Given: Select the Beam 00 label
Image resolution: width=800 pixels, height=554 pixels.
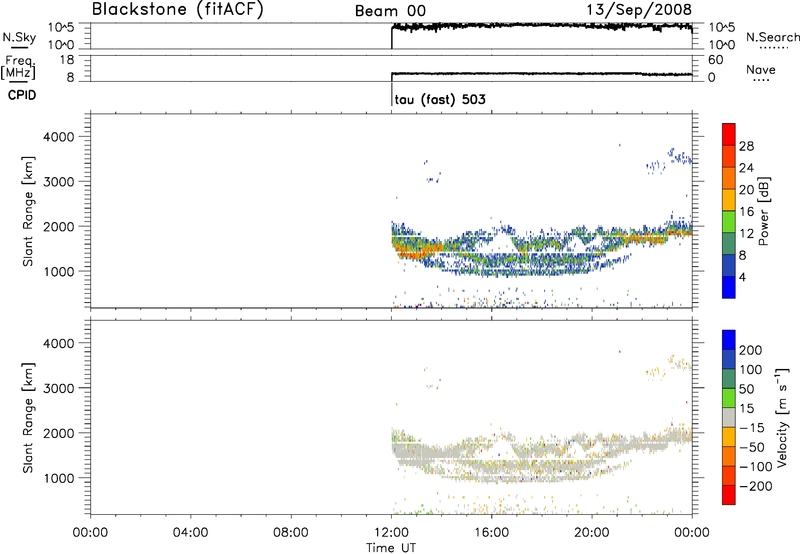Looking at the screenshot, I should pyautogui.click(x=390, y=11).
